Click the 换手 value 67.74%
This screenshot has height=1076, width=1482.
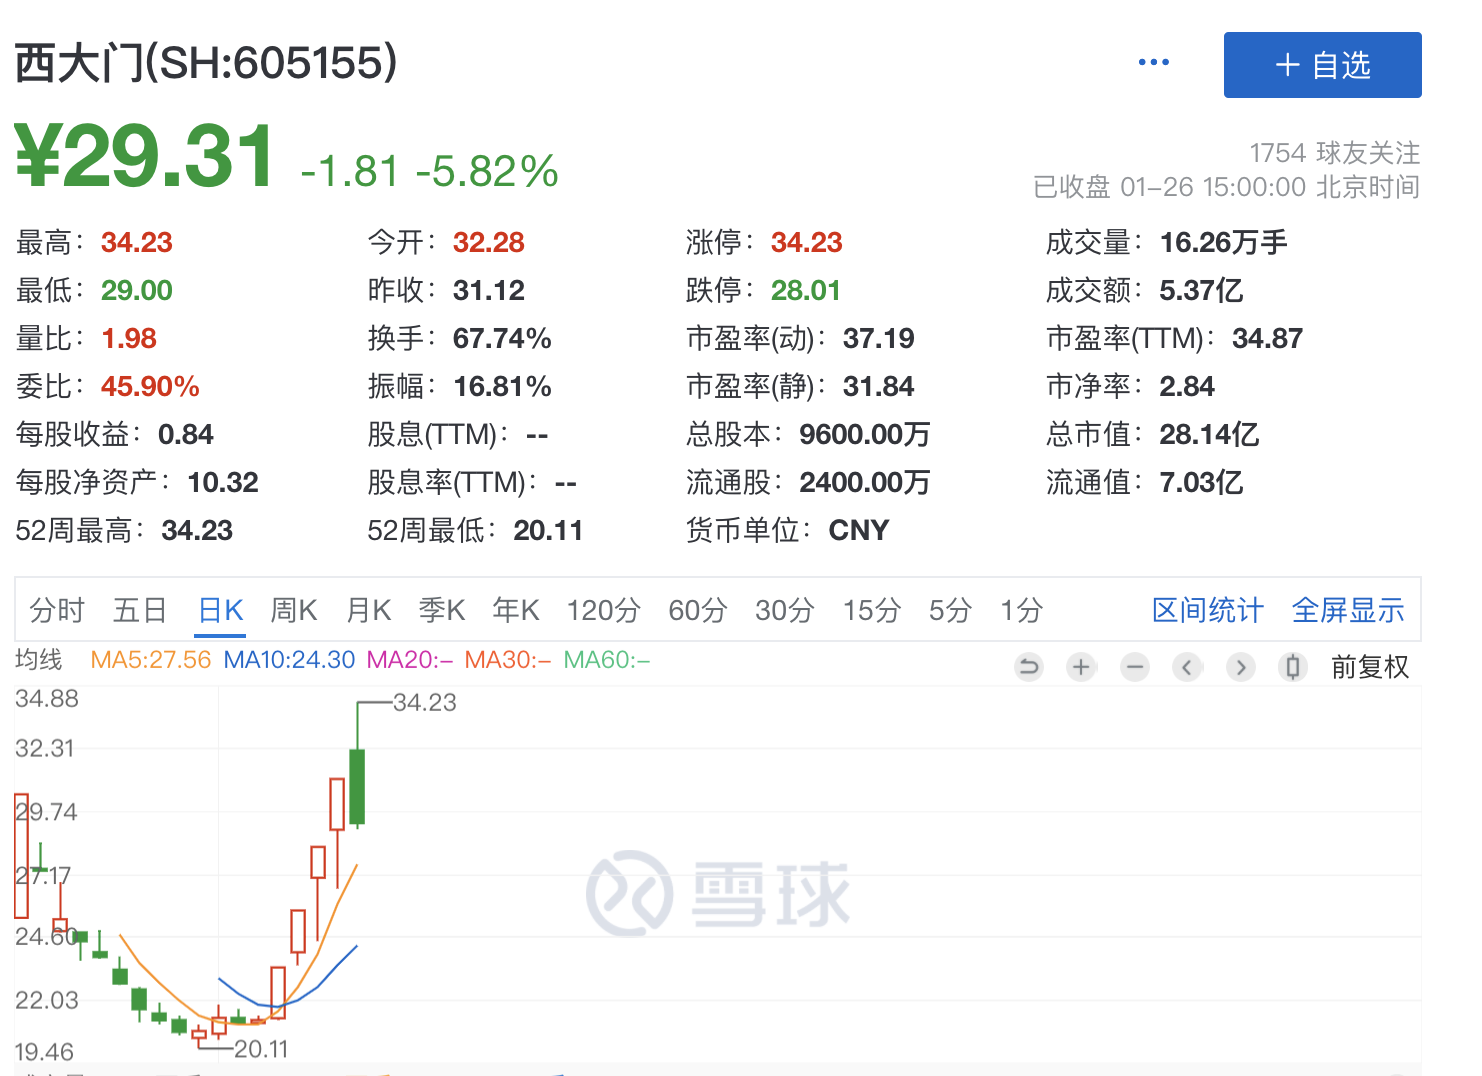point(502,338)
